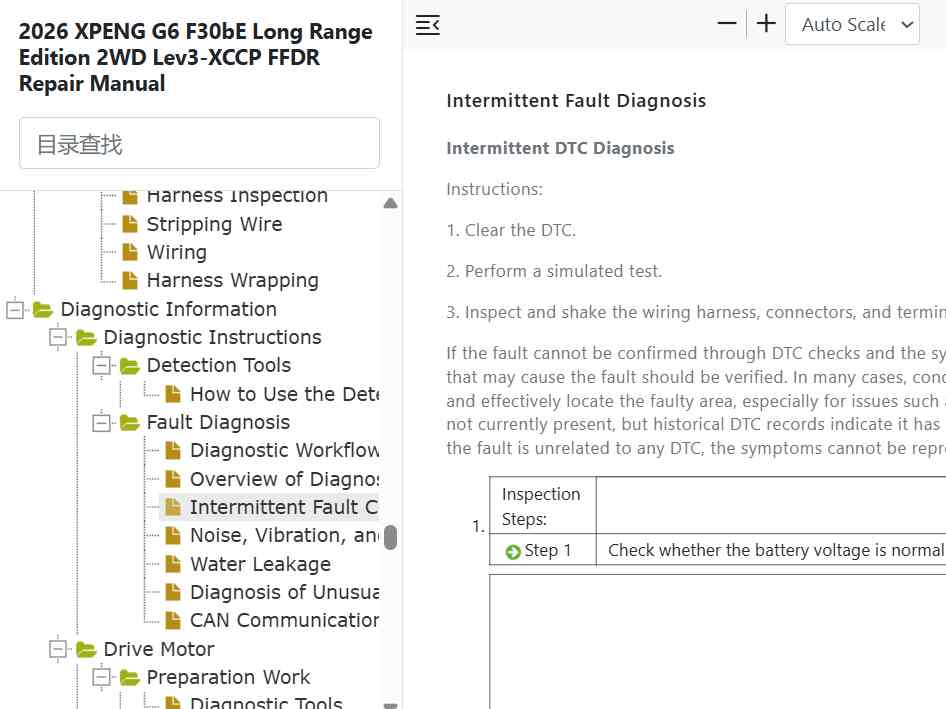Open the Diagnostic Workflow page
The image size is (946, 709).
(284, 451)
